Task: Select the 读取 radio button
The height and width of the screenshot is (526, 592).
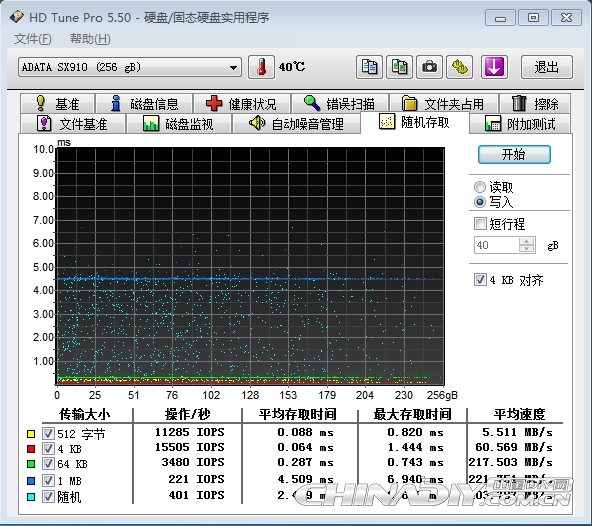Action: pos(480,187)
